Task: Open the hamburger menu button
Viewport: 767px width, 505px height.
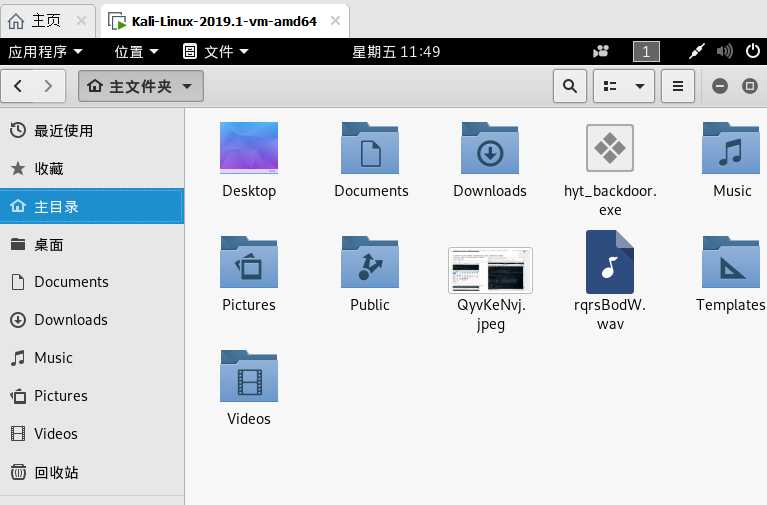Action: (678, 86)
